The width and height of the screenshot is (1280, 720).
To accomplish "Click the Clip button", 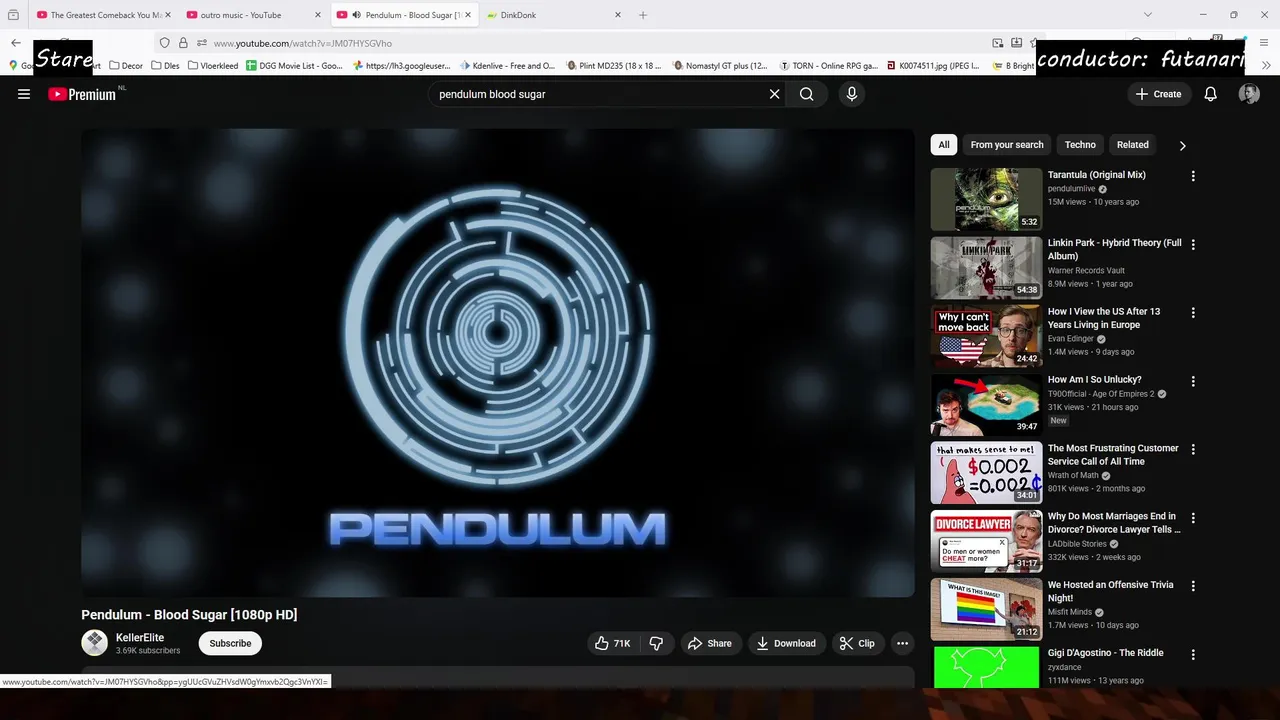I will click(x=857, y=643).
